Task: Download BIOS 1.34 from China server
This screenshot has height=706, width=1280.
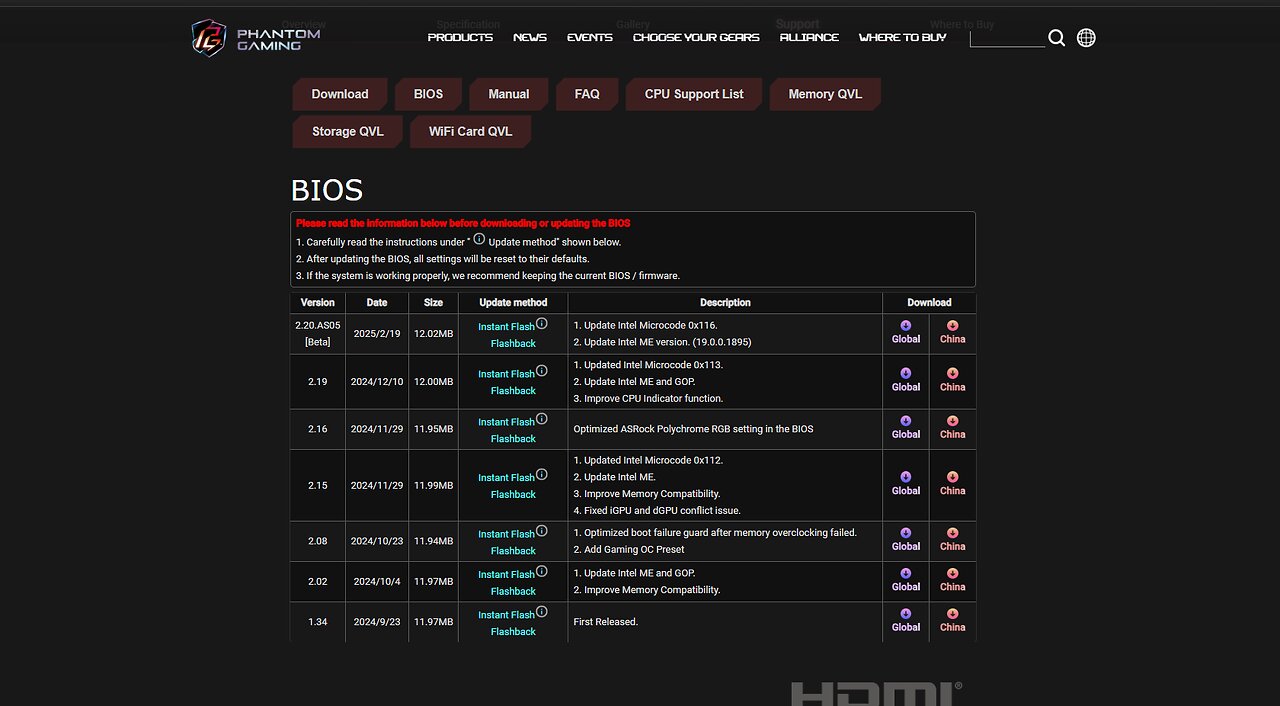Action: coord(953,621)
